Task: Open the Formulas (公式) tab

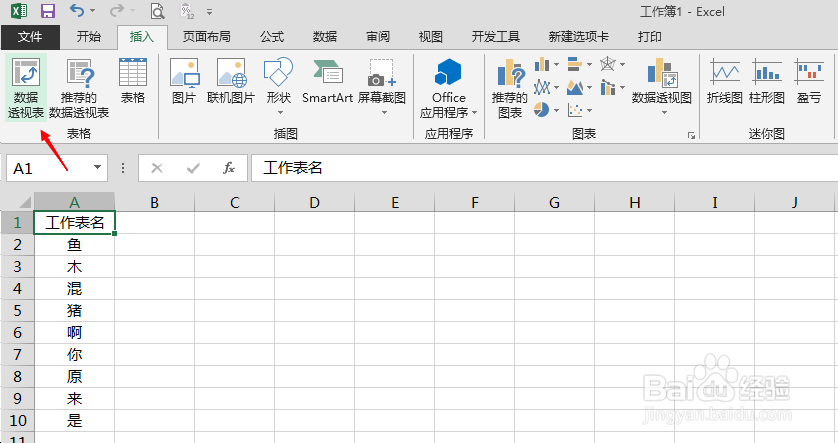Action: tap(272, 37)
